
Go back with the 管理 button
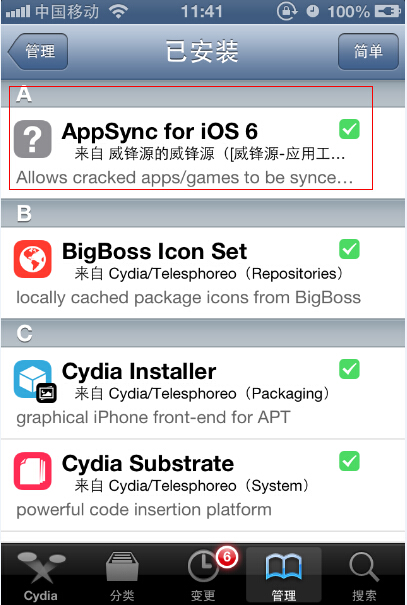pos(38,51)
